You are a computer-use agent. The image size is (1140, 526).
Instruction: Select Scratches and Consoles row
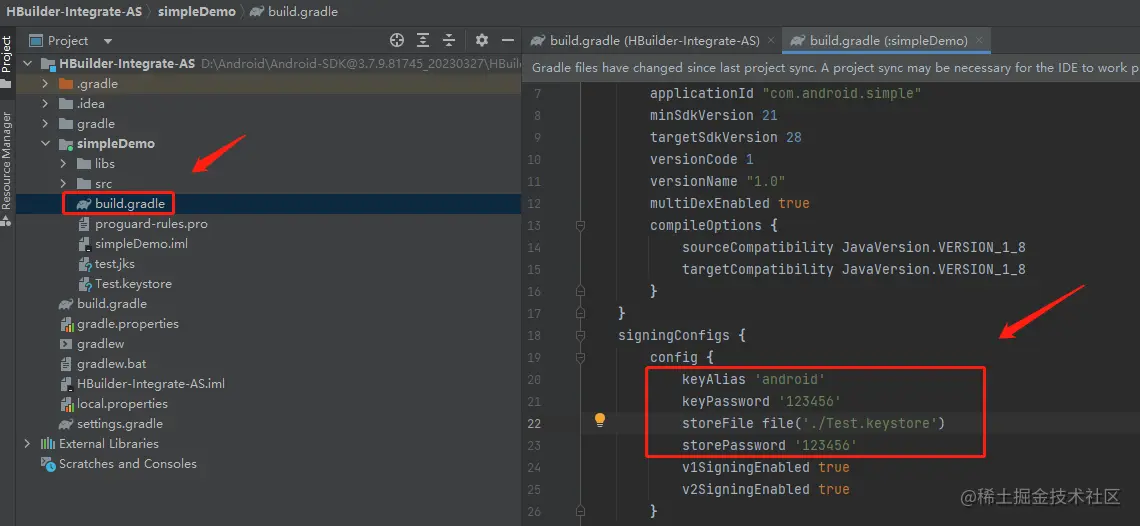(268, 463)
